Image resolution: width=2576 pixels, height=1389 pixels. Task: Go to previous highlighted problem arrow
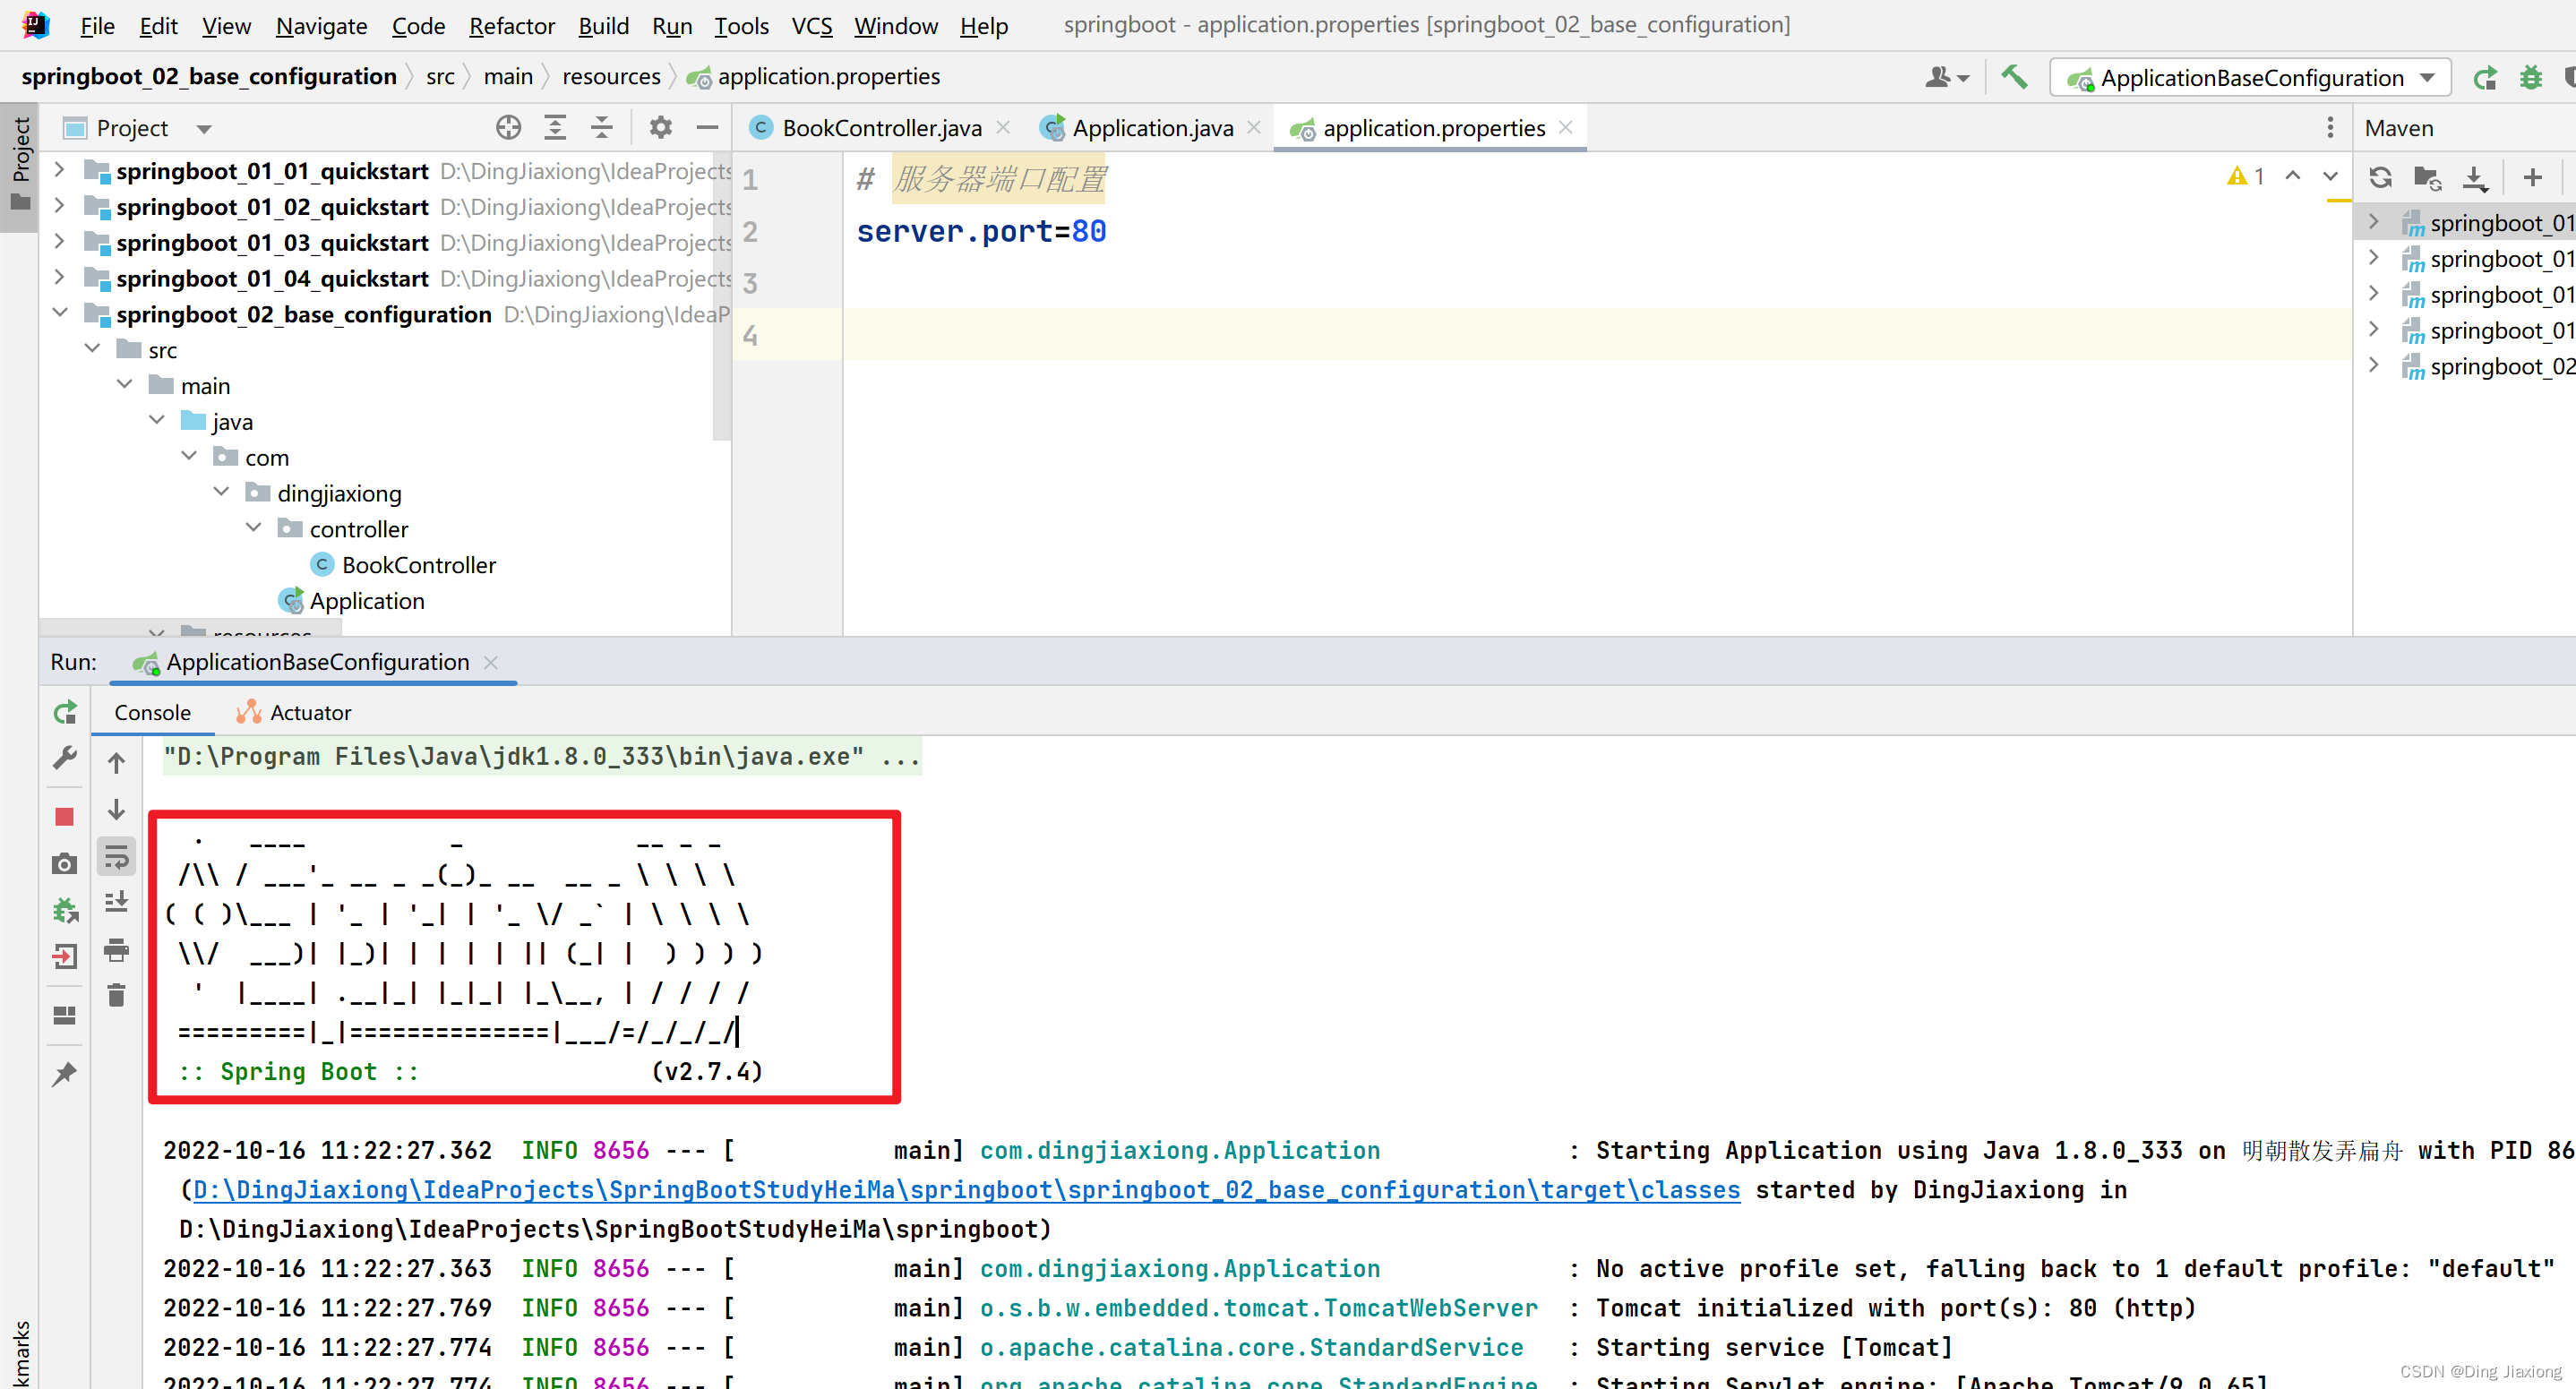[x=2292, y=177]
